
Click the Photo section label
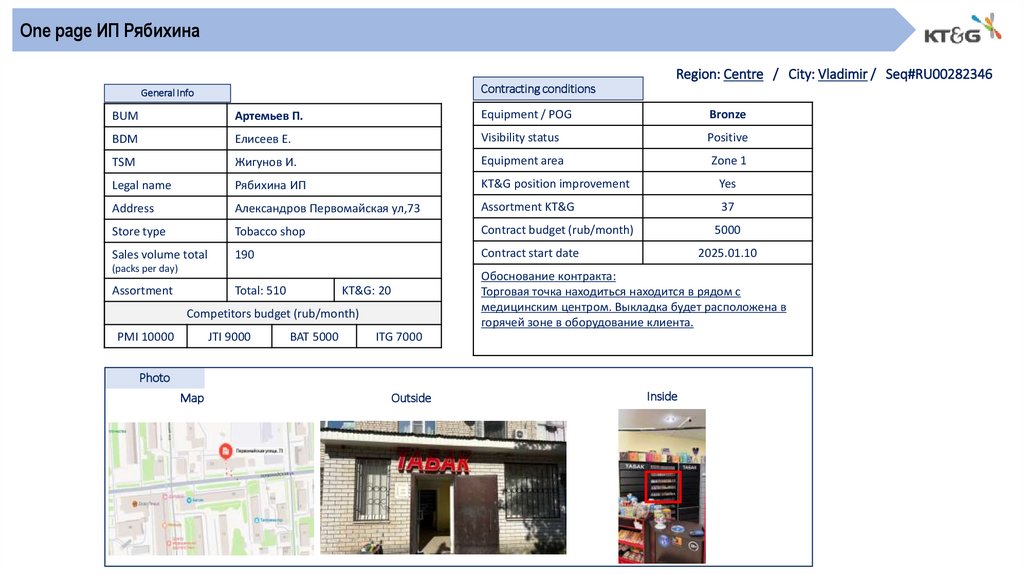(155, 377)
